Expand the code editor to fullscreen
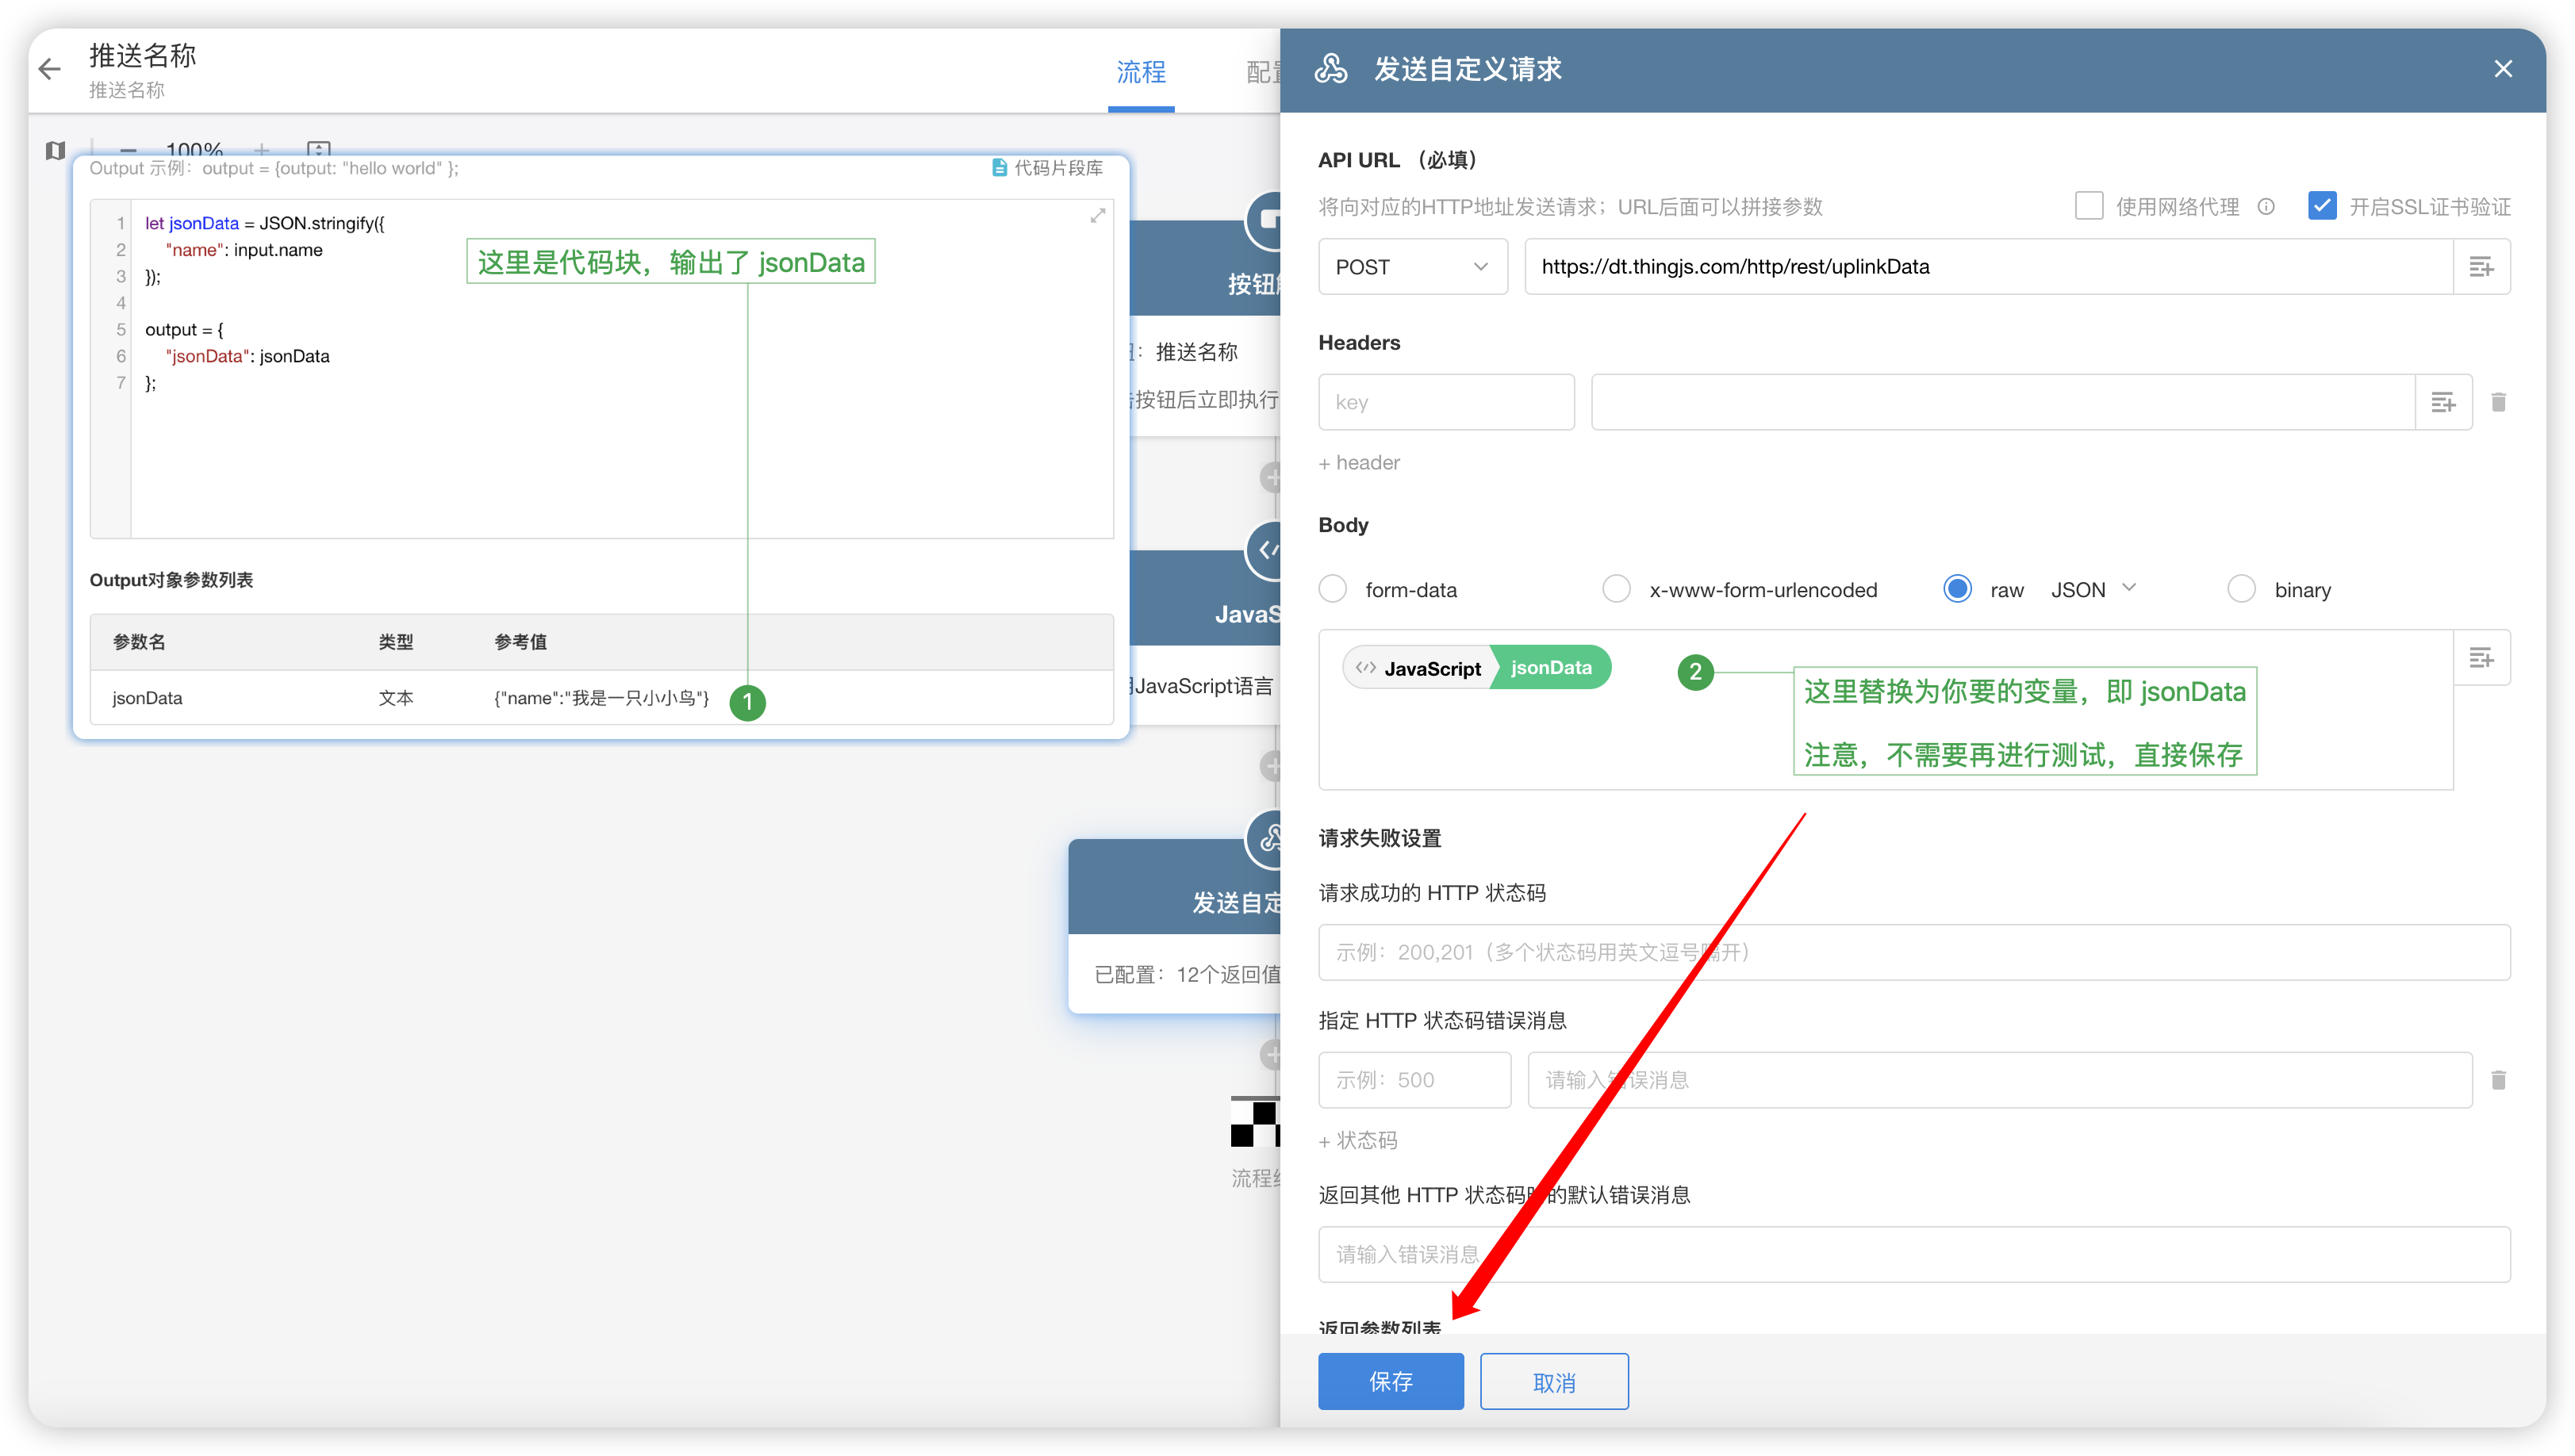The image size is (2575, 1456). (1097, 216)
